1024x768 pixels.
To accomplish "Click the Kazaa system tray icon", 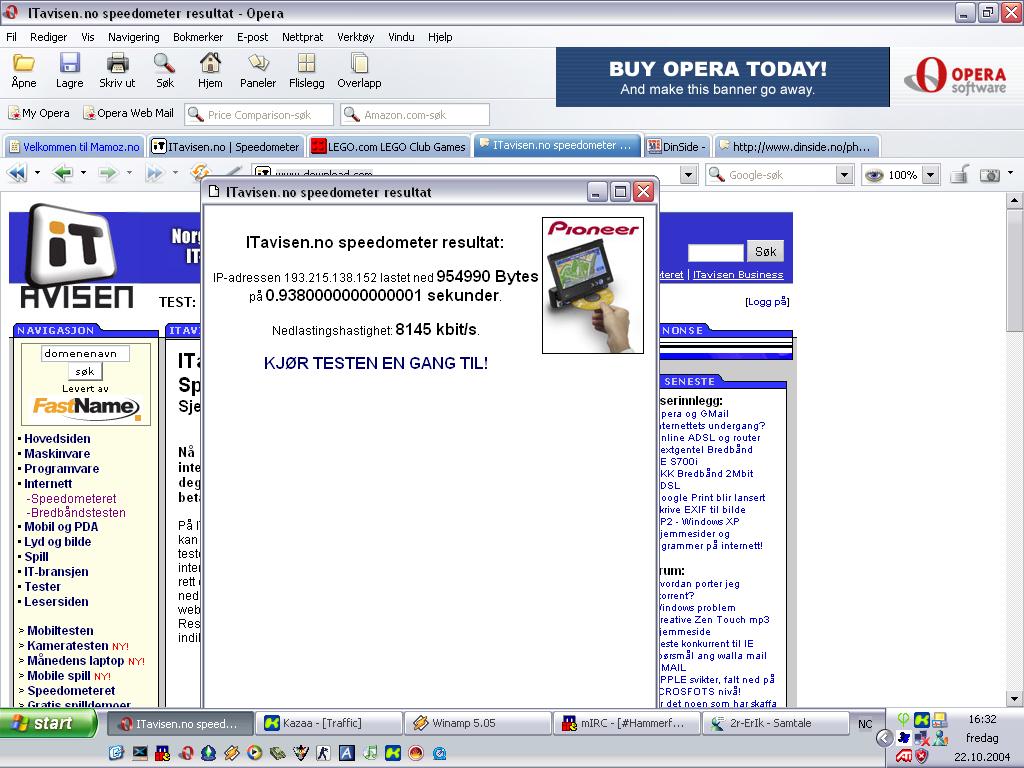I will click(x=921, y=720).
